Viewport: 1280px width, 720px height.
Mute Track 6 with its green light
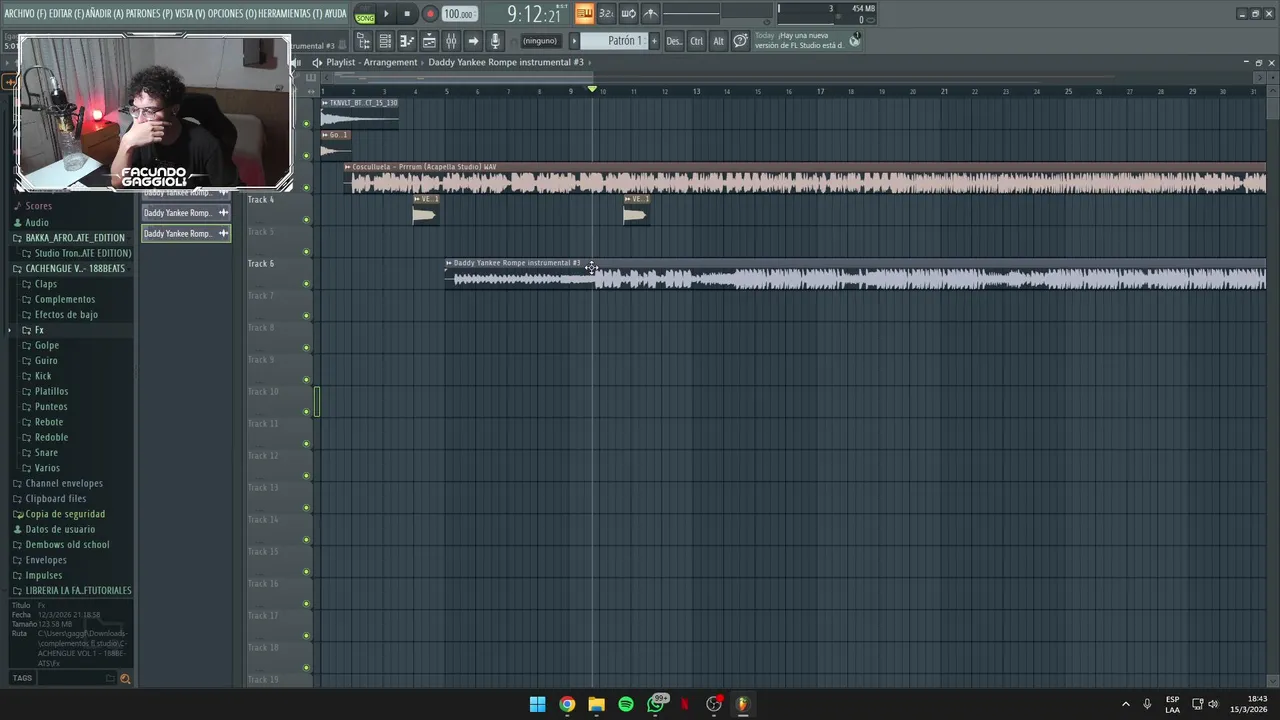[307, 284]
